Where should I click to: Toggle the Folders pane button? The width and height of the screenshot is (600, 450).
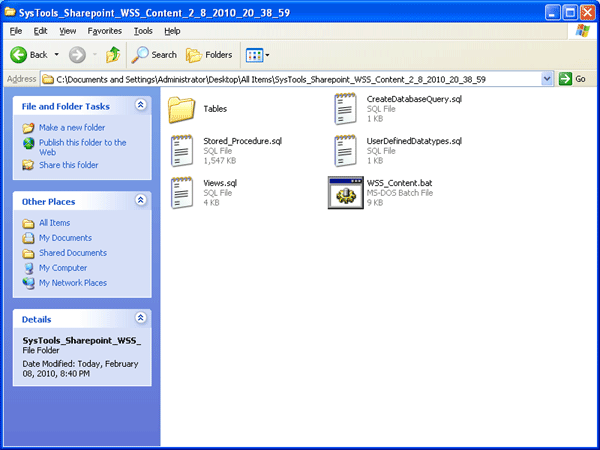(209, 55)
